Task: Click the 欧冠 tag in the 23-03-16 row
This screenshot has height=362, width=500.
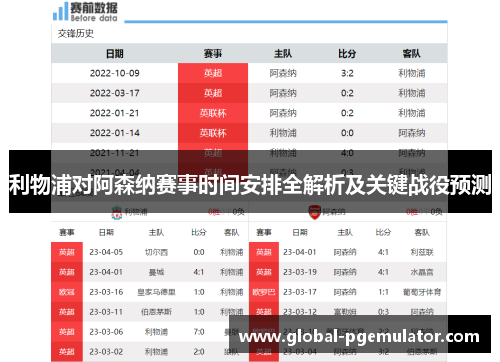Action: (x=67, y=292)
